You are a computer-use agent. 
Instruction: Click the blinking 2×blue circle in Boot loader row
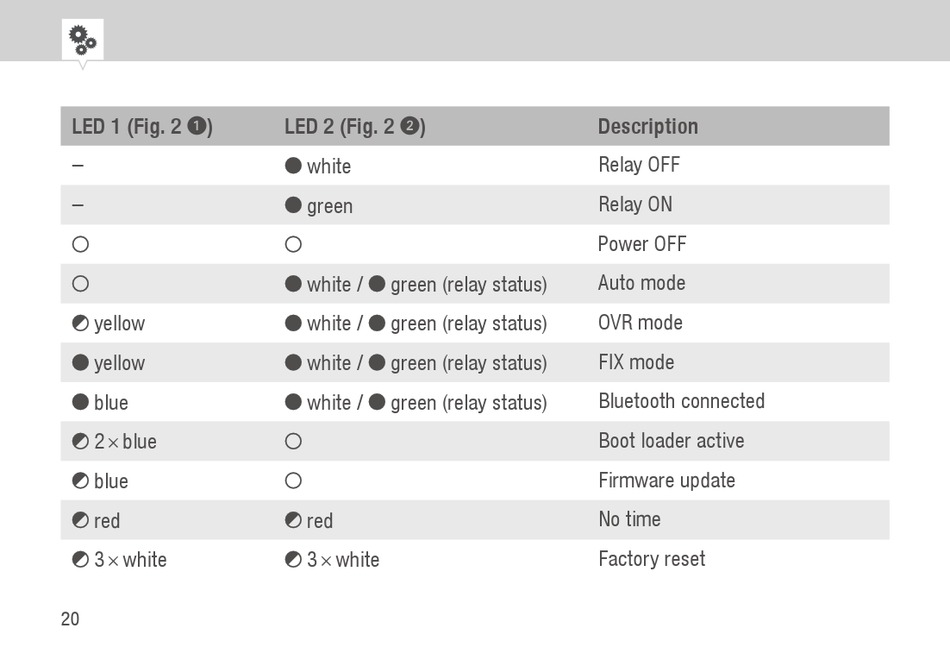[81, 441]
